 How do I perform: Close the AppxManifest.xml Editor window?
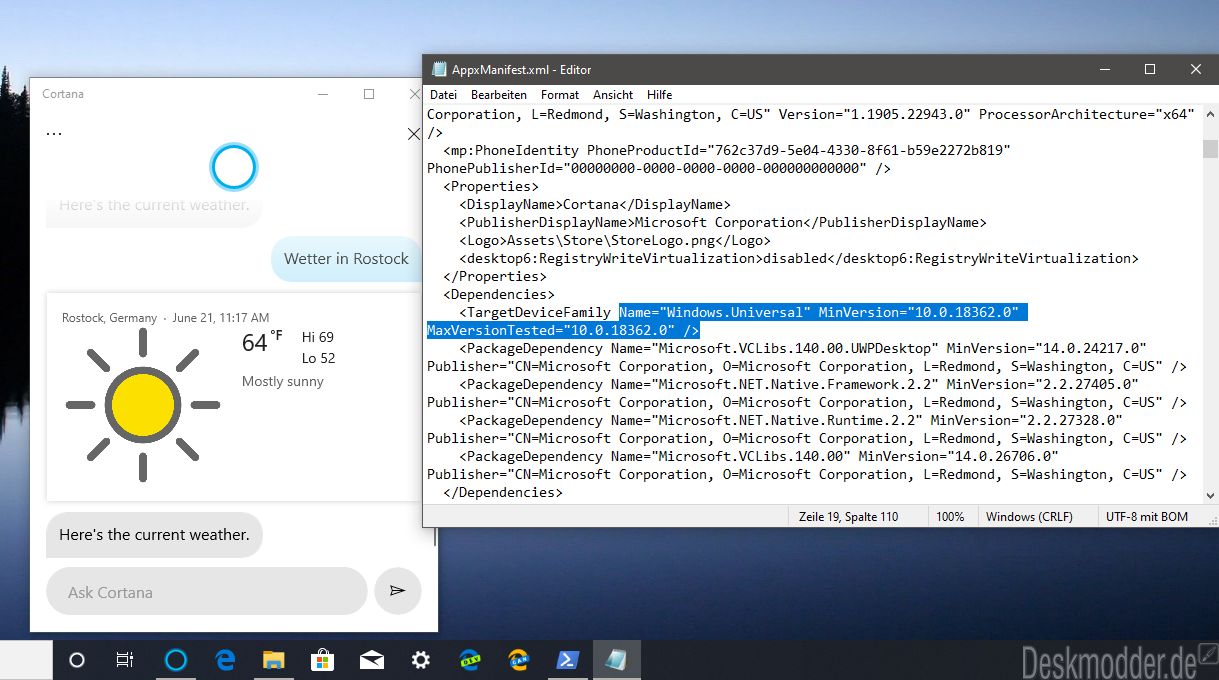pos(1196,69)
